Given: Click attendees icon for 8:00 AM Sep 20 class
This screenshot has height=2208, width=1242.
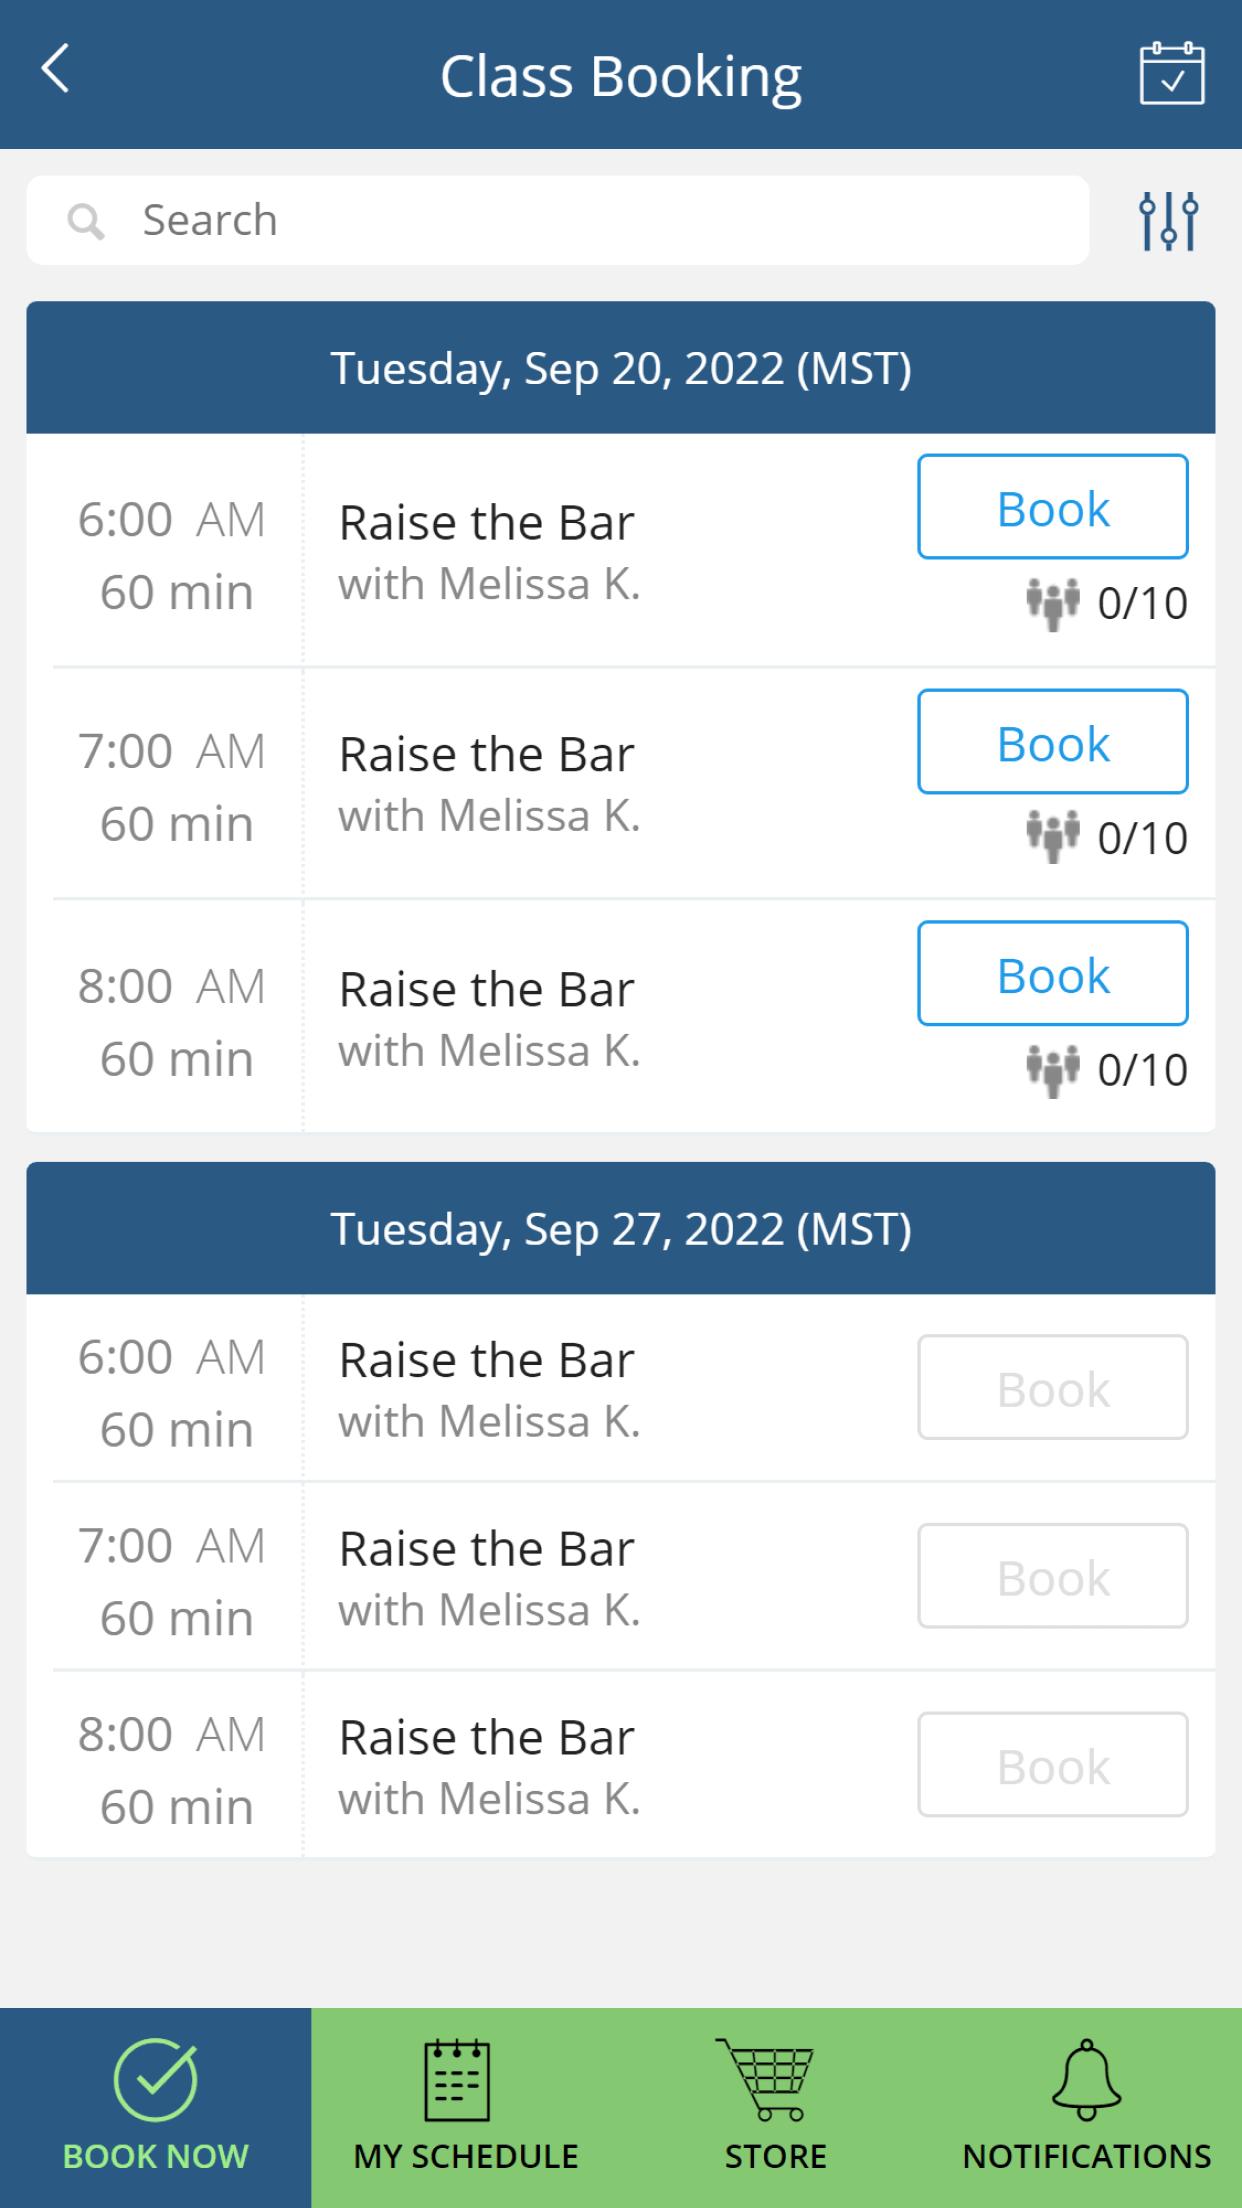Looking at the screenshot, I should click(x=1053, y=1070).
